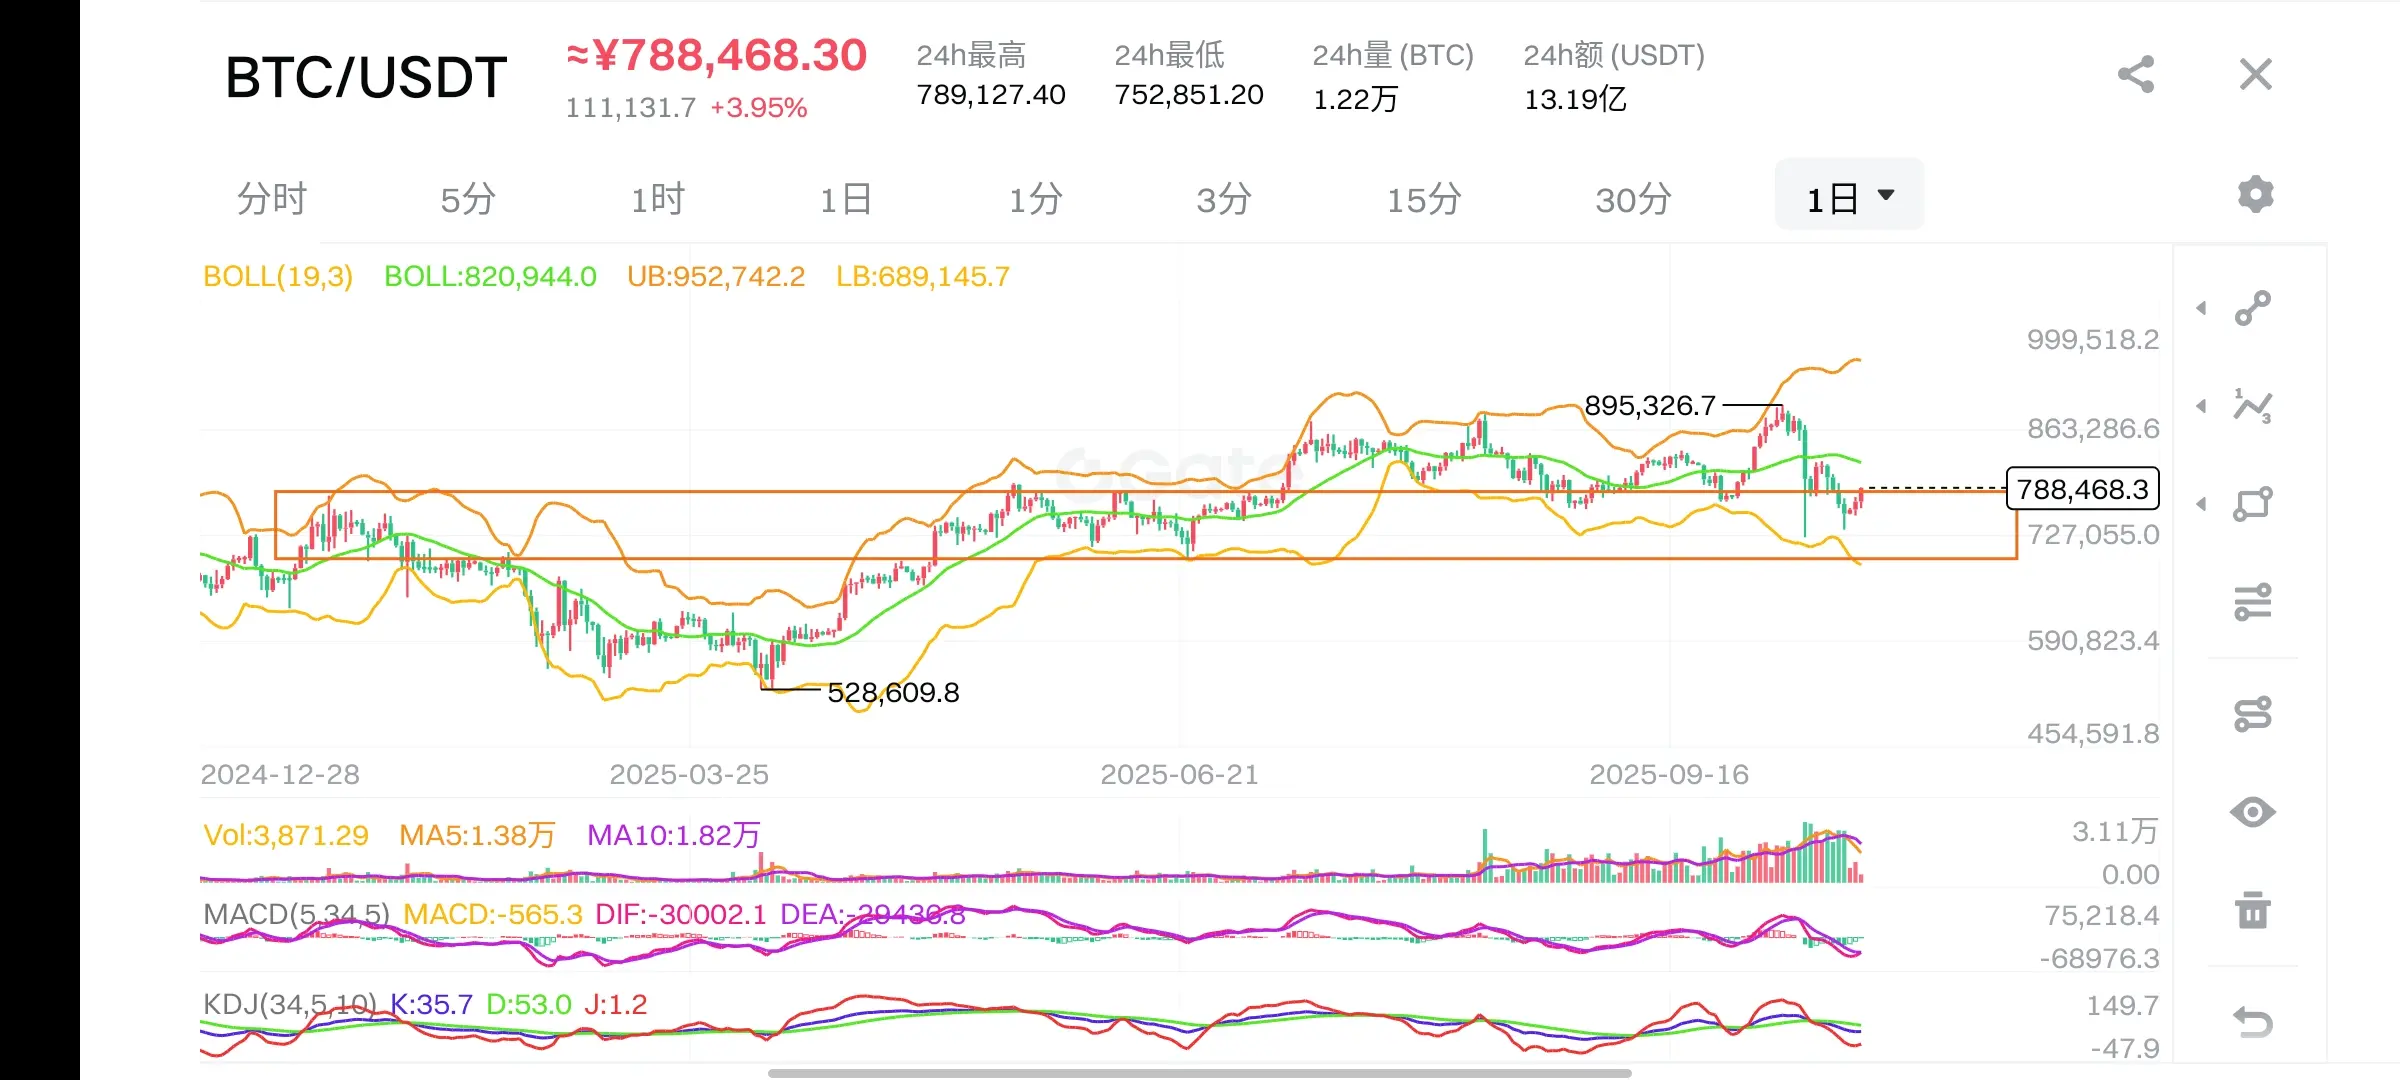
Task: Toggle drawing visibility with the eye icon
Action: tap(2253, 812)
